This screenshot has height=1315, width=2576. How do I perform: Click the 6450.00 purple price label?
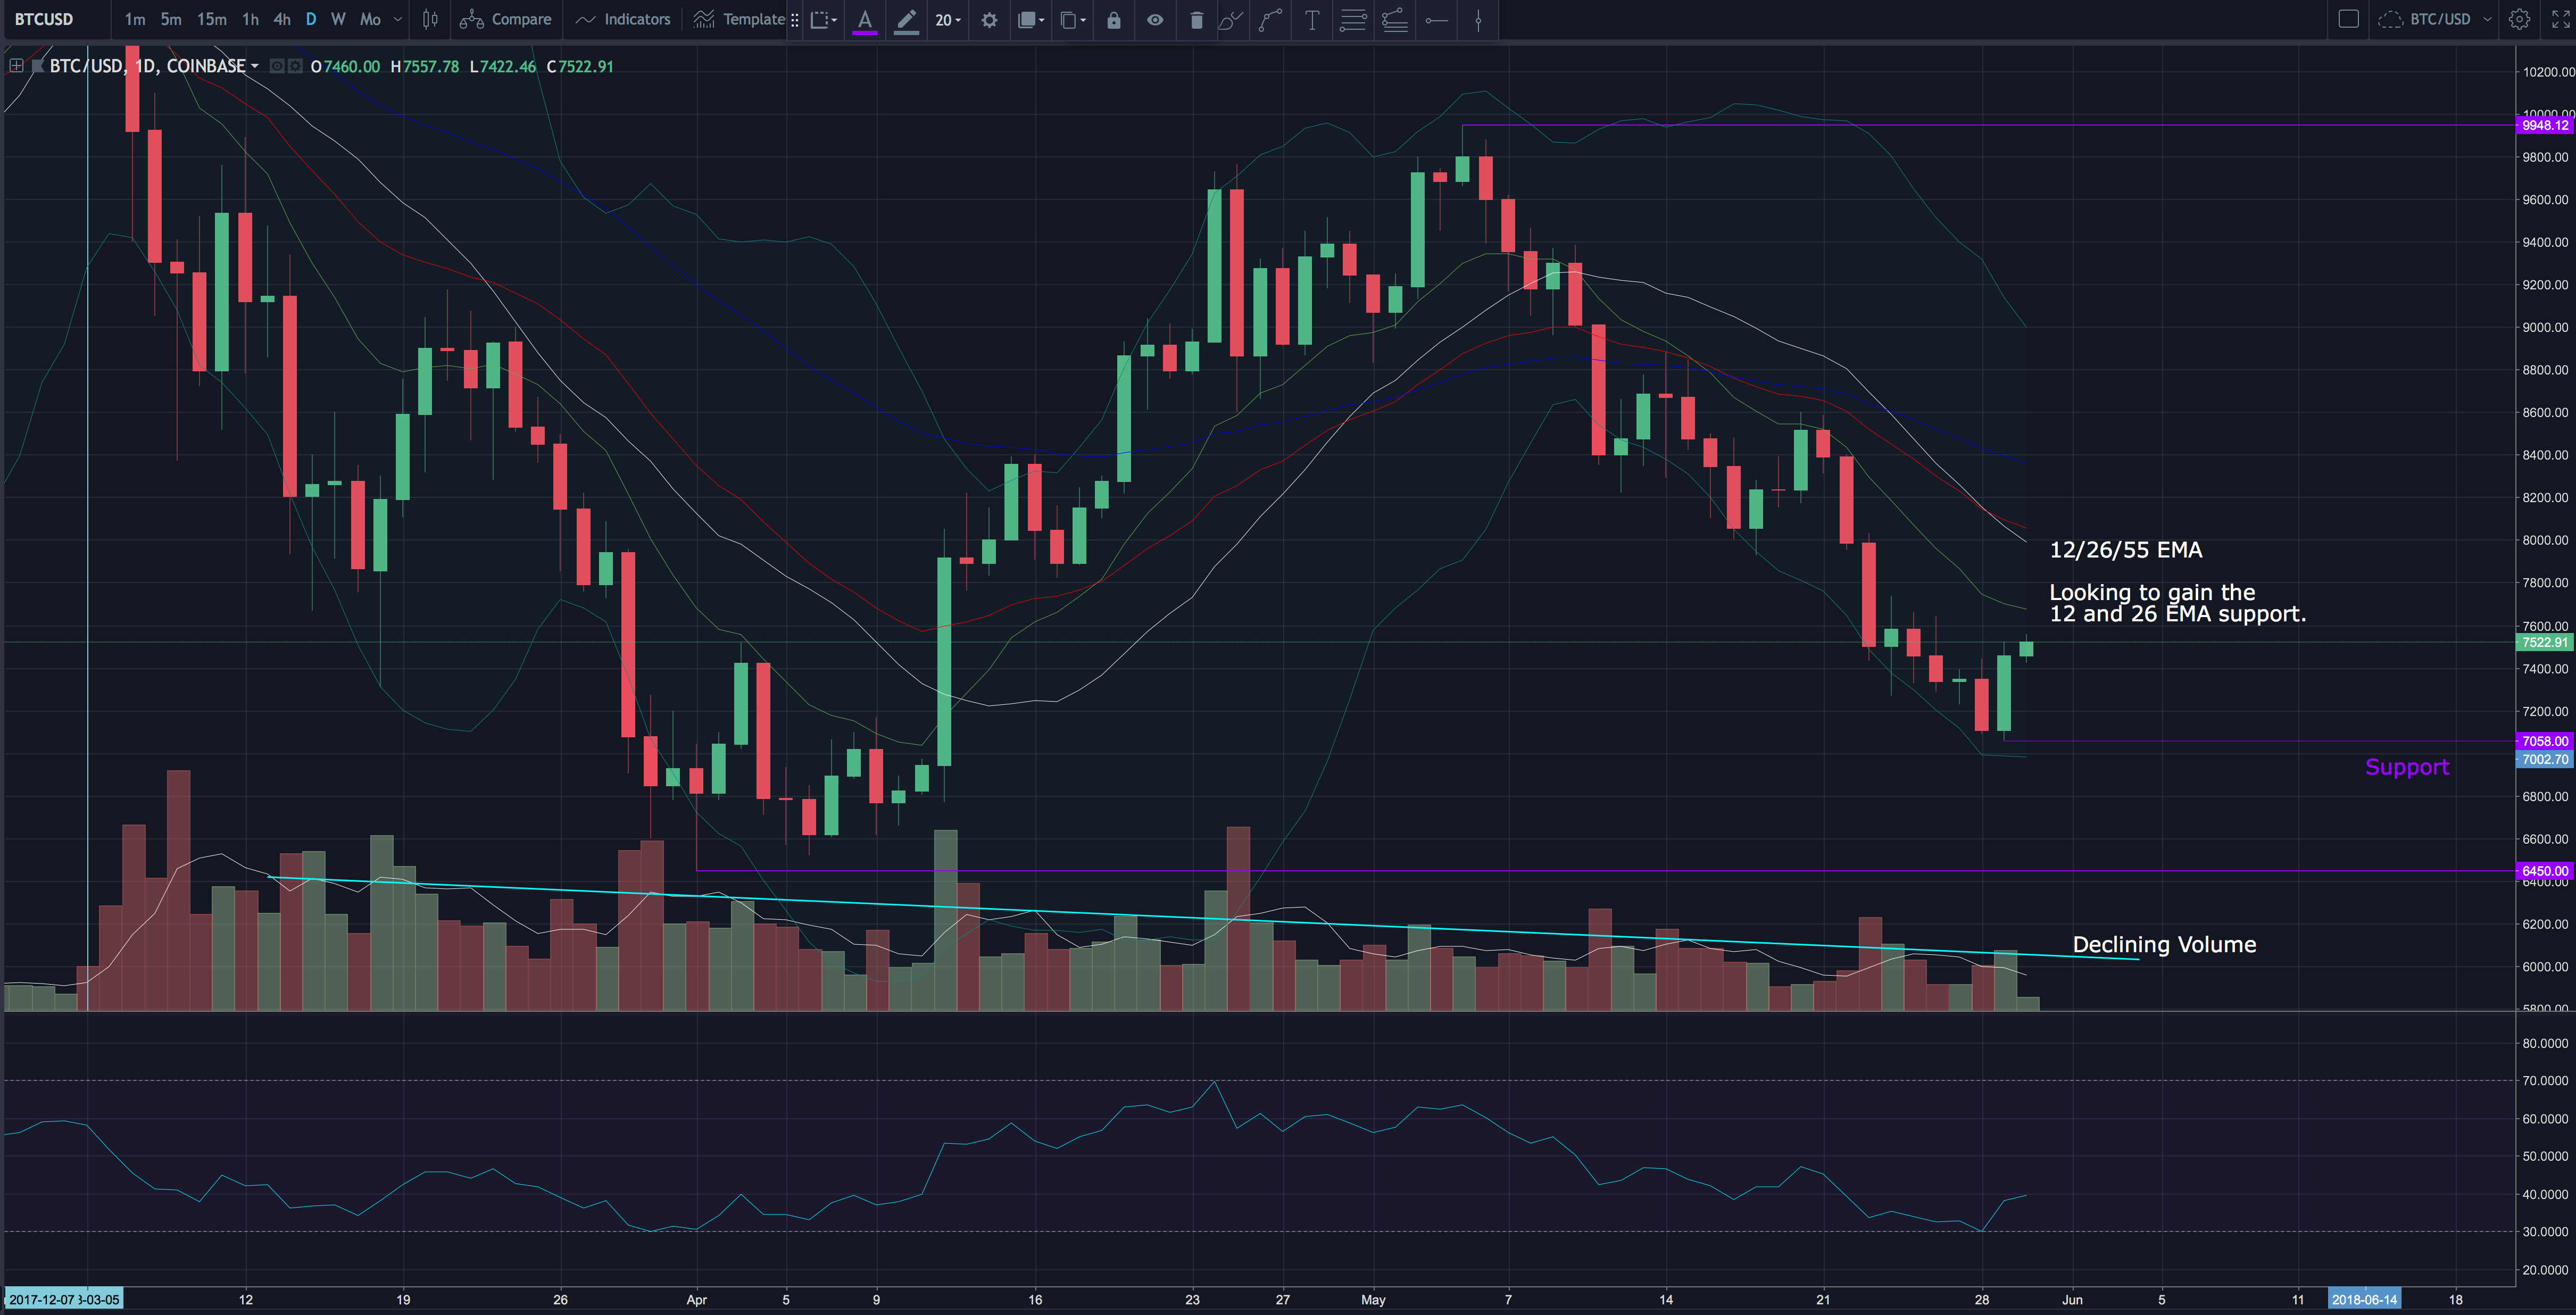pos(2545,871)
